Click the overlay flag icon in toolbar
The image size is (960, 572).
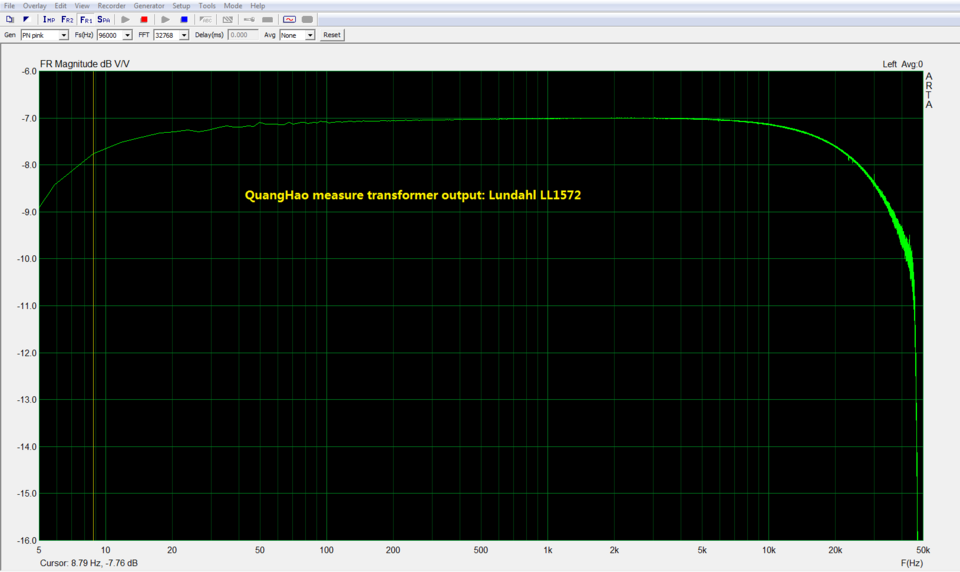coord(26,20)
